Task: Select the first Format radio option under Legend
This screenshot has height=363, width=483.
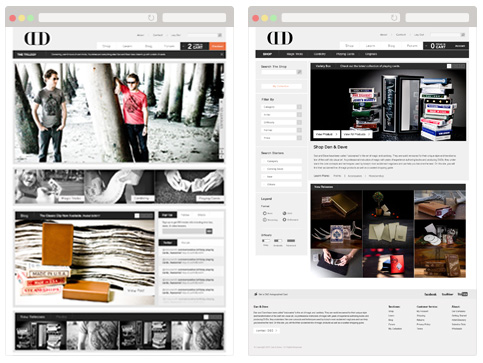Action: click(x=265, y=213)
